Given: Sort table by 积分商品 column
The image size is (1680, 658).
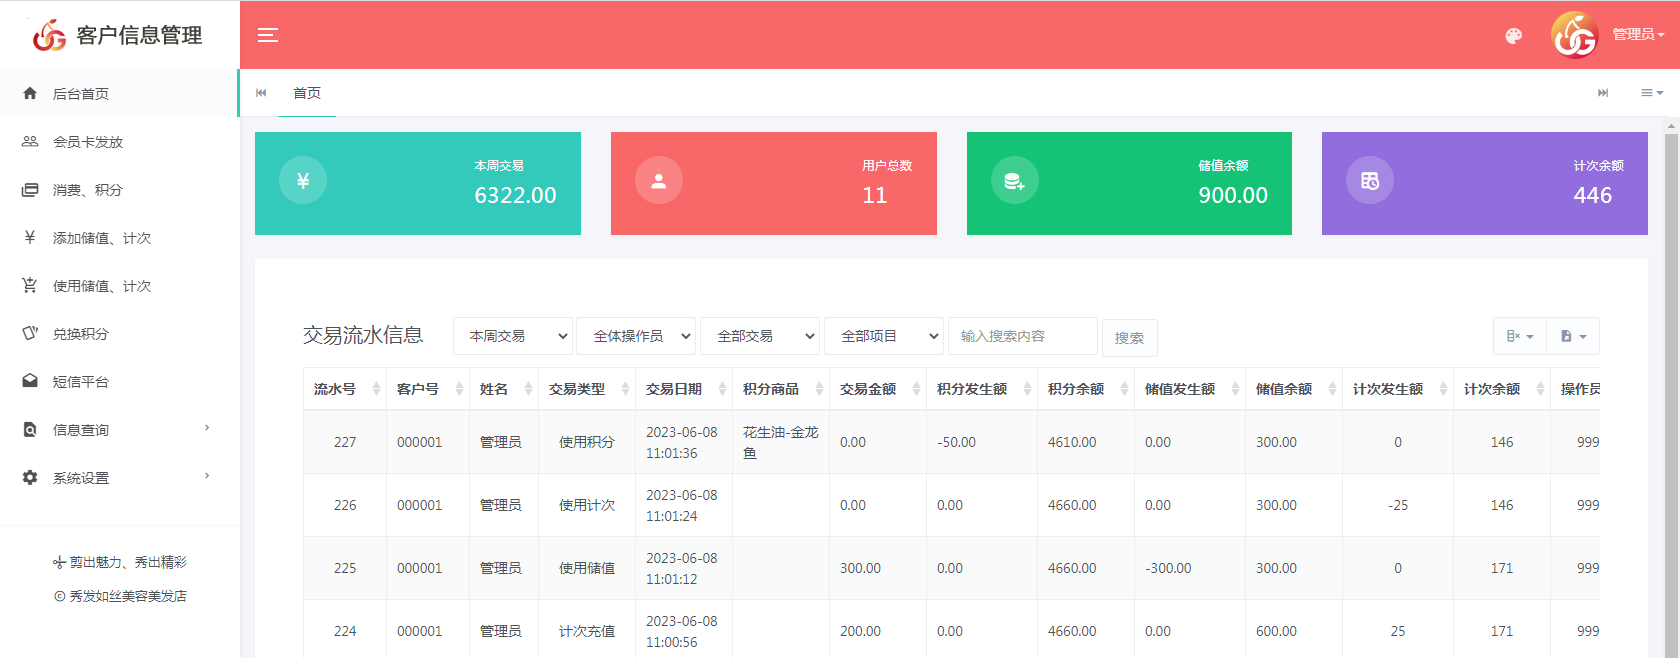Looking at the screenshot, I should 781,389.
